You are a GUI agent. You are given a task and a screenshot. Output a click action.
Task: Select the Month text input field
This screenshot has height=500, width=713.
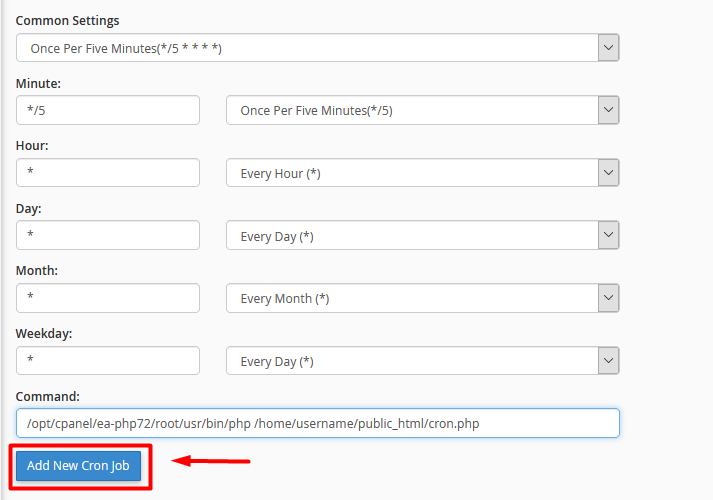point(108,298)
